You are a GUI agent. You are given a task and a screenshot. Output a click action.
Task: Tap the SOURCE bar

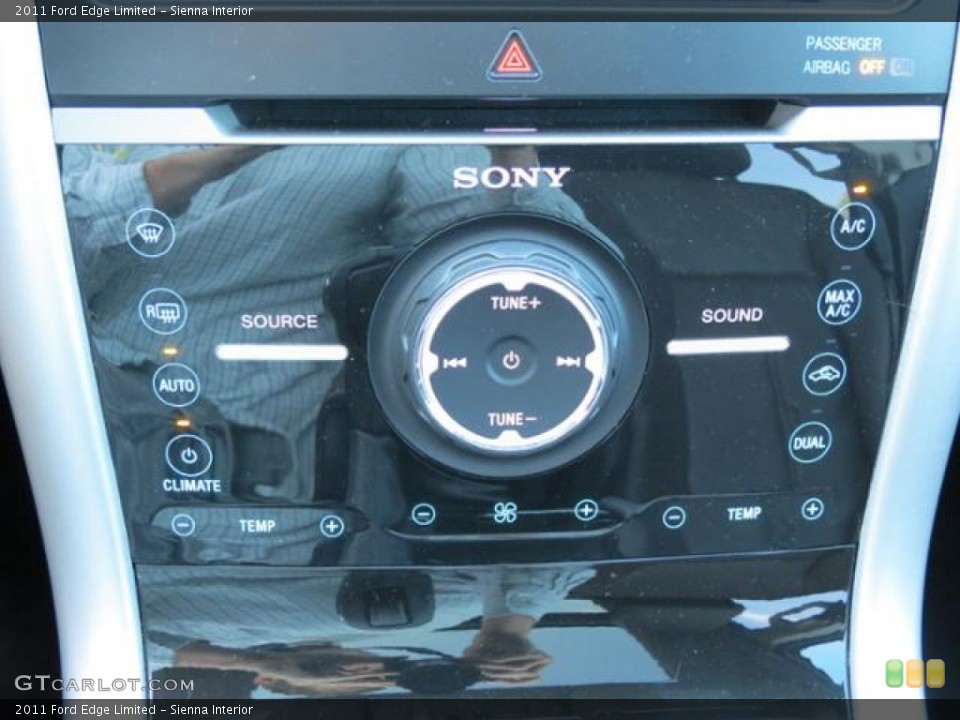(x=282, y=352)
